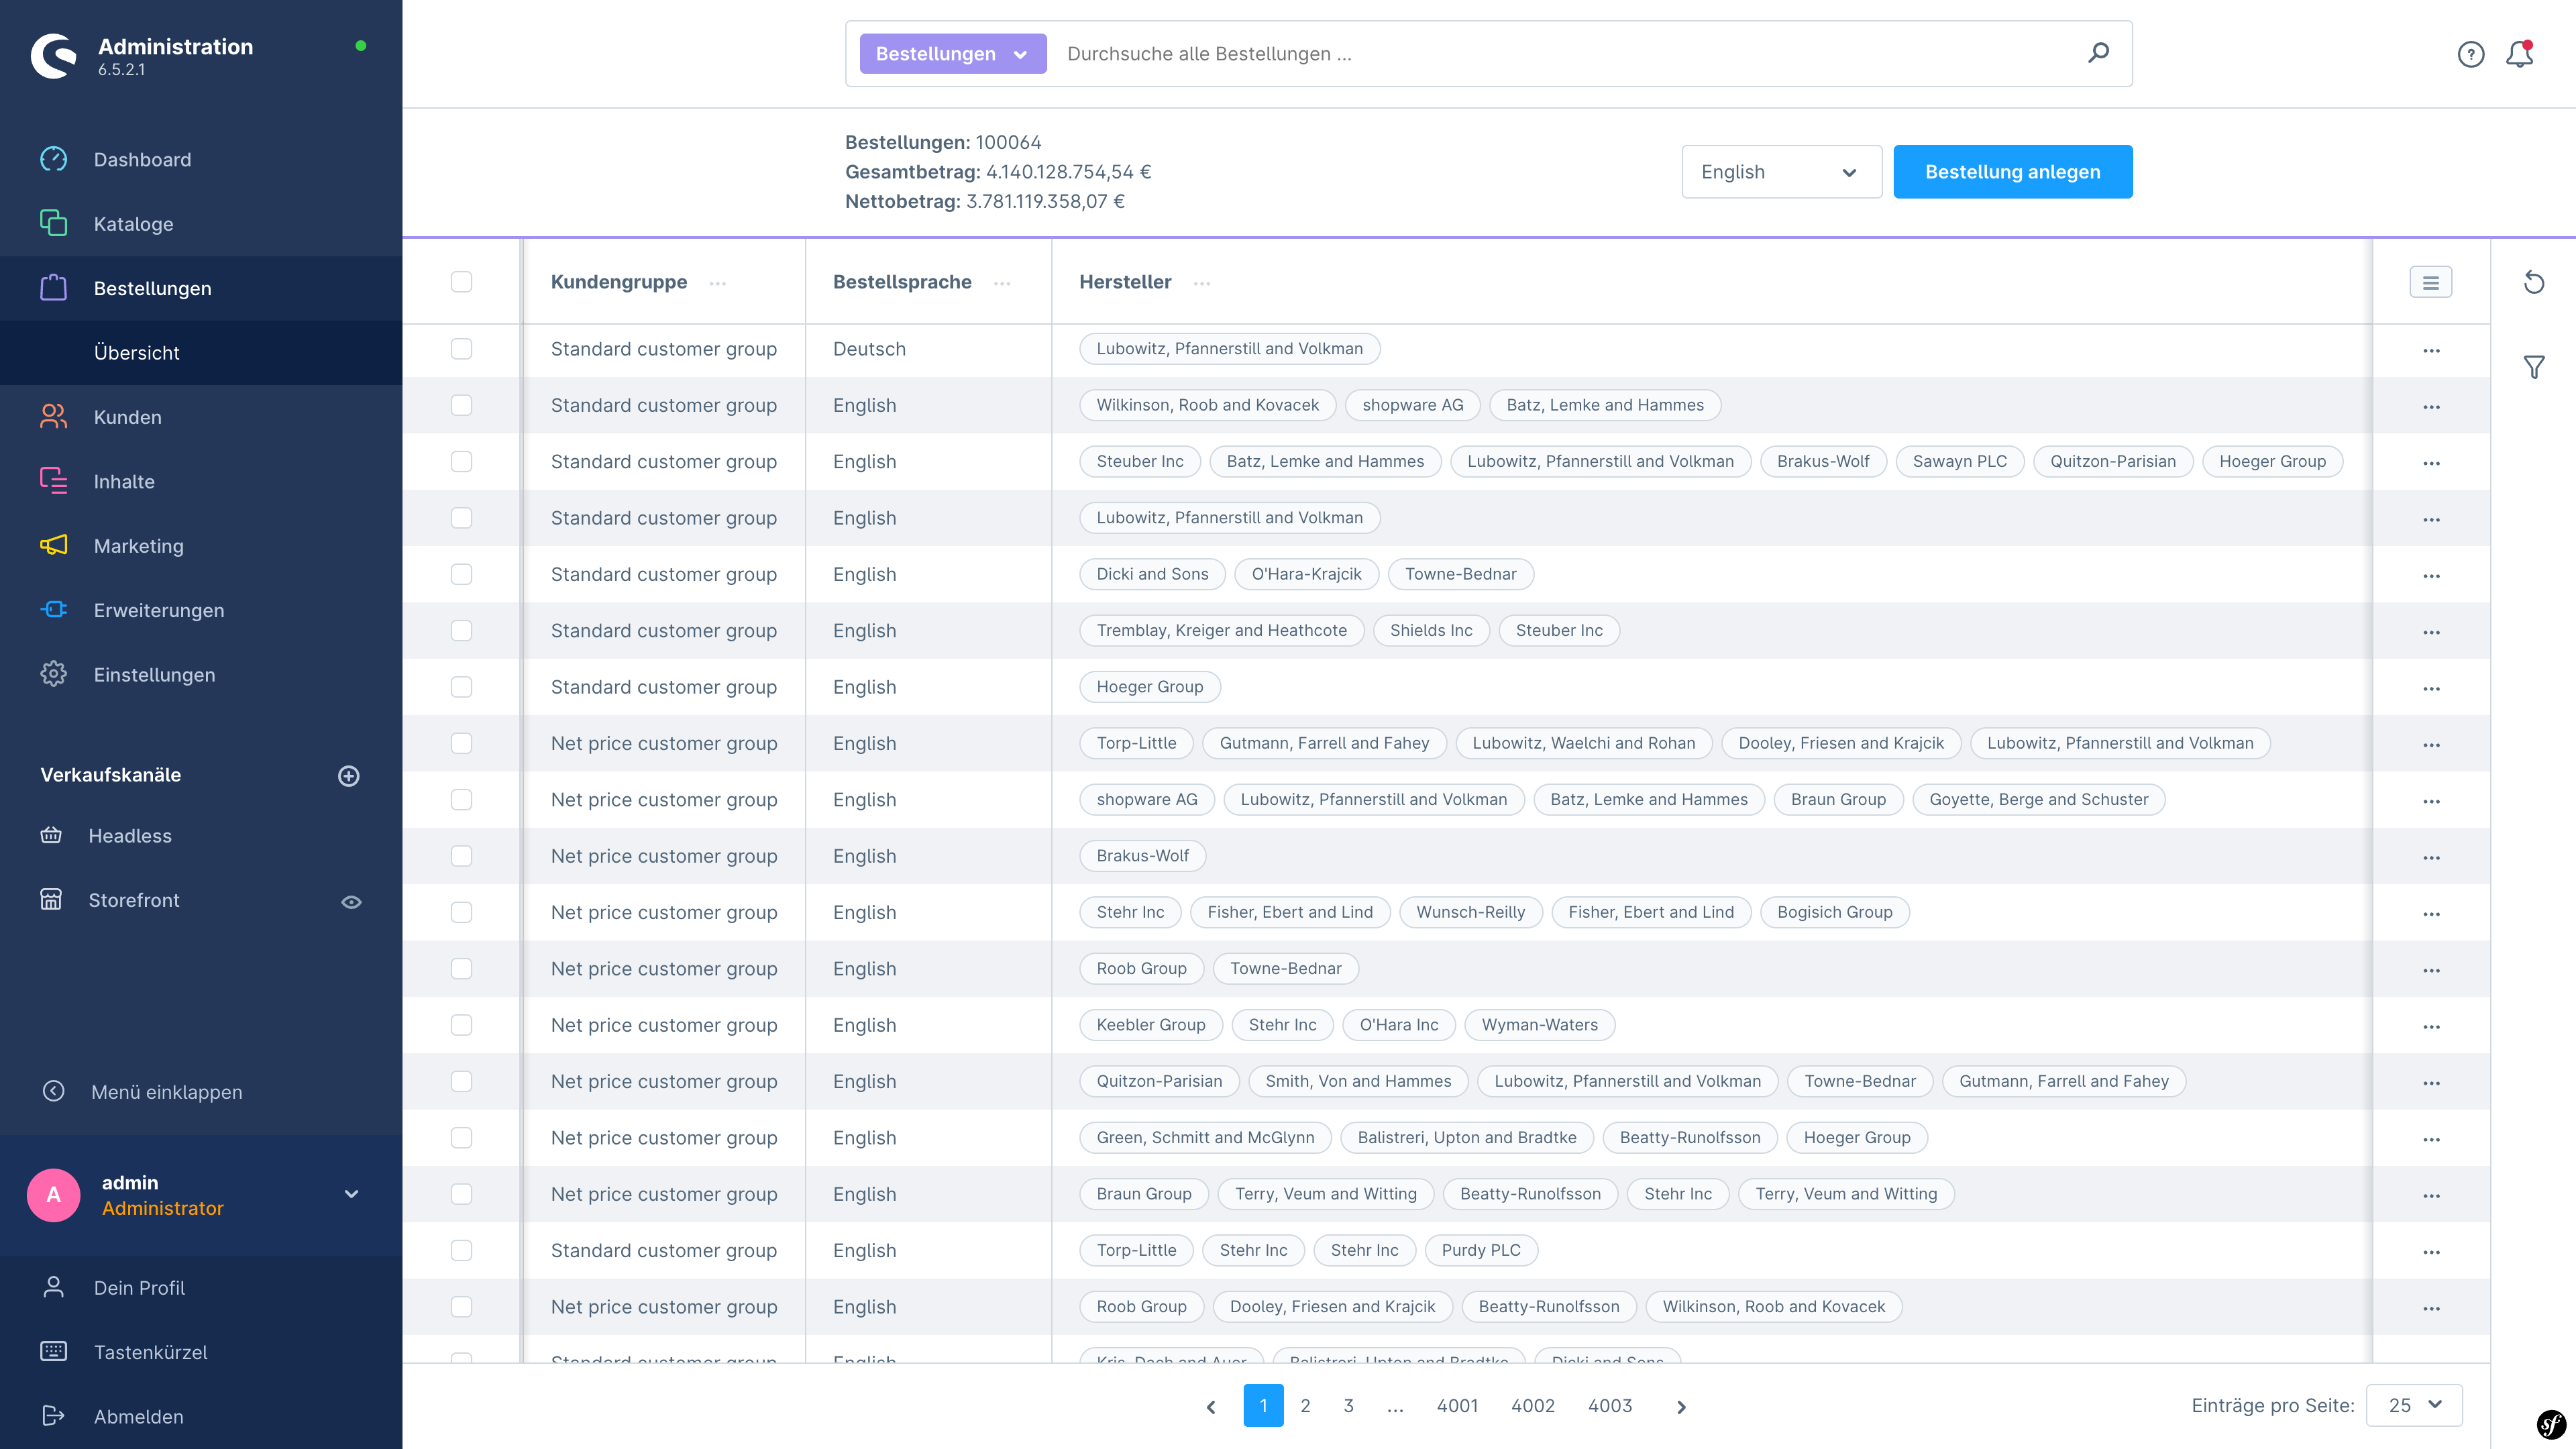The height and width of the screenshot is (1449, 2576).
Task: Jump to page 4003
Action: tap(1610, 1405)
